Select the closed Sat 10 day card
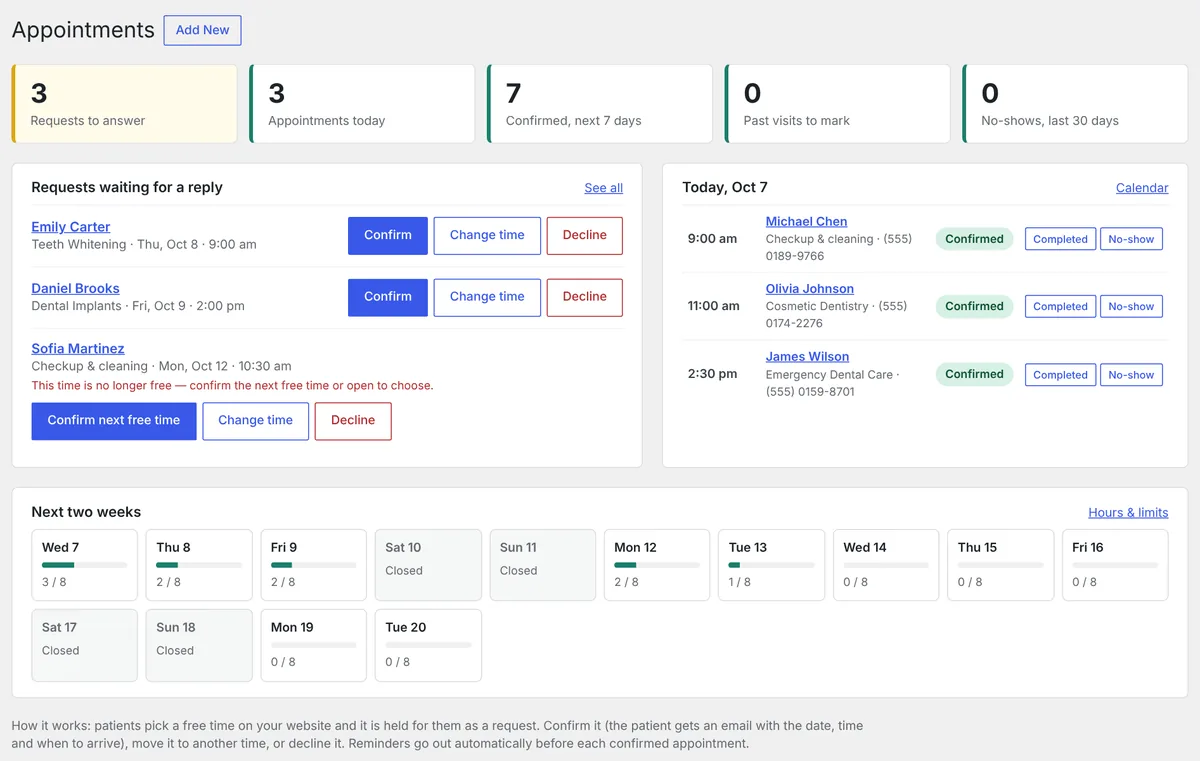The height and width of the screenshot is (761, 1200). [x=428, y=565]
